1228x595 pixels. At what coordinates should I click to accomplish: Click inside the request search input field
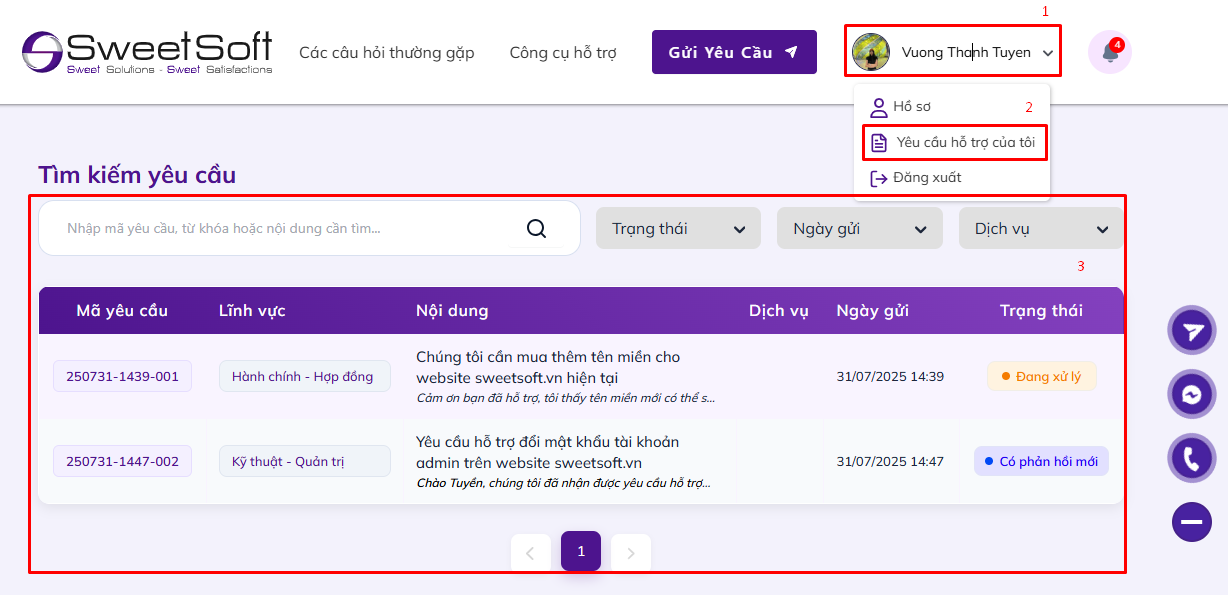point(280,229)
